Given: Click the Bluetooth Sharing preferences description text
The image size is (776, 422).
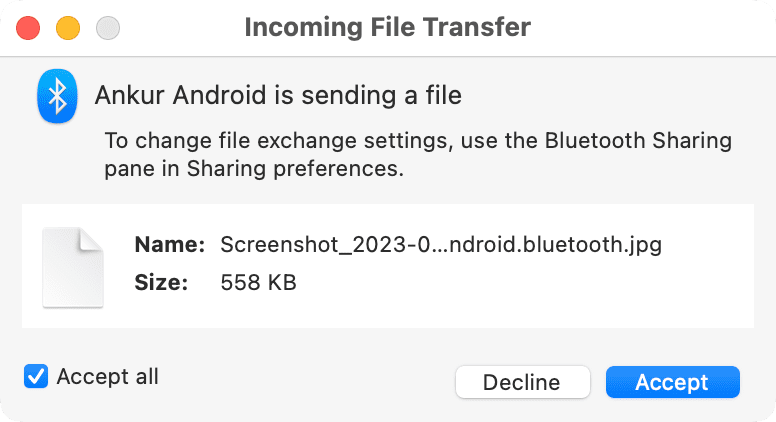Looking at the screenshot, I should coord(418,154).
